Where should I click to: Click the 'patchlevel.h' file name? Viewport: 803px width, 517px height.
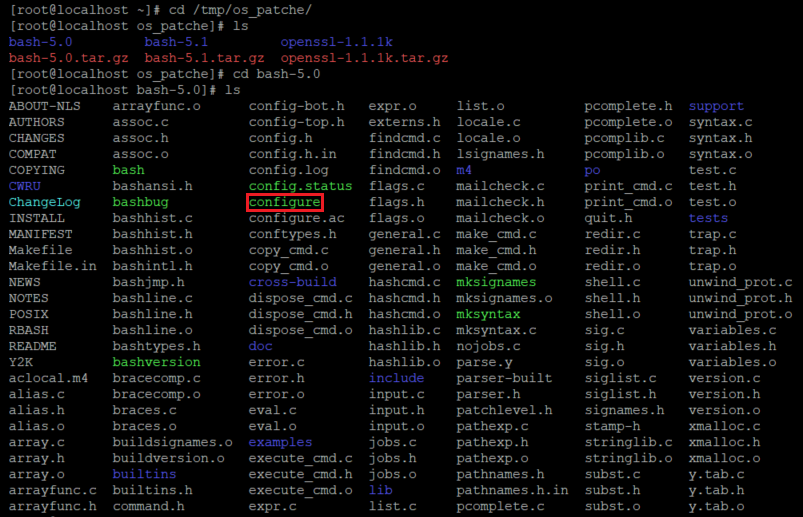504,410
